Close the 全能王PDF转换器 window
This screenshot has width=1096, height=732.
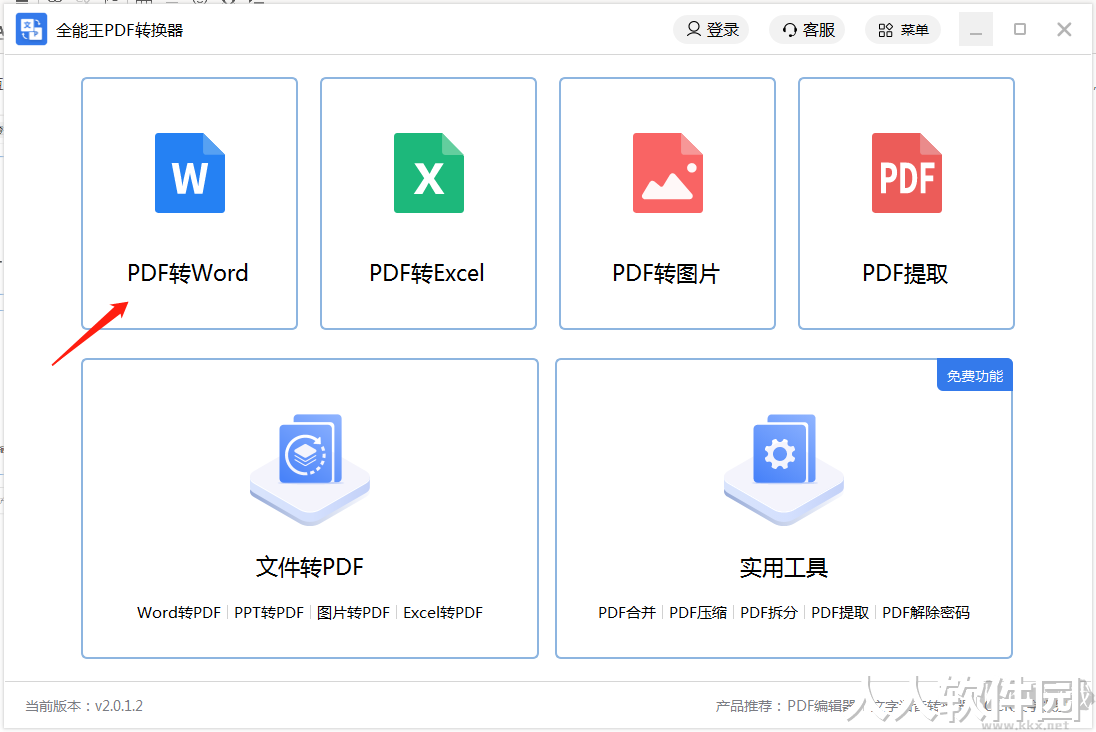[1064, 29]
